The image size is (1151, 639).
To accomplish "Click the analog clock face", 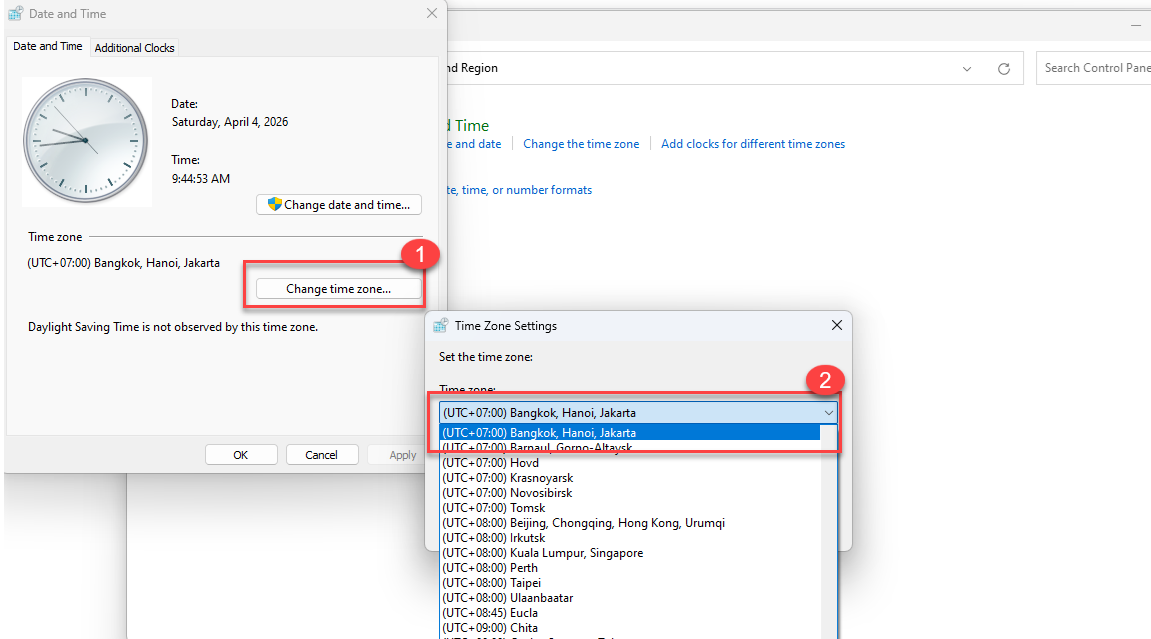I will [86, 141].
